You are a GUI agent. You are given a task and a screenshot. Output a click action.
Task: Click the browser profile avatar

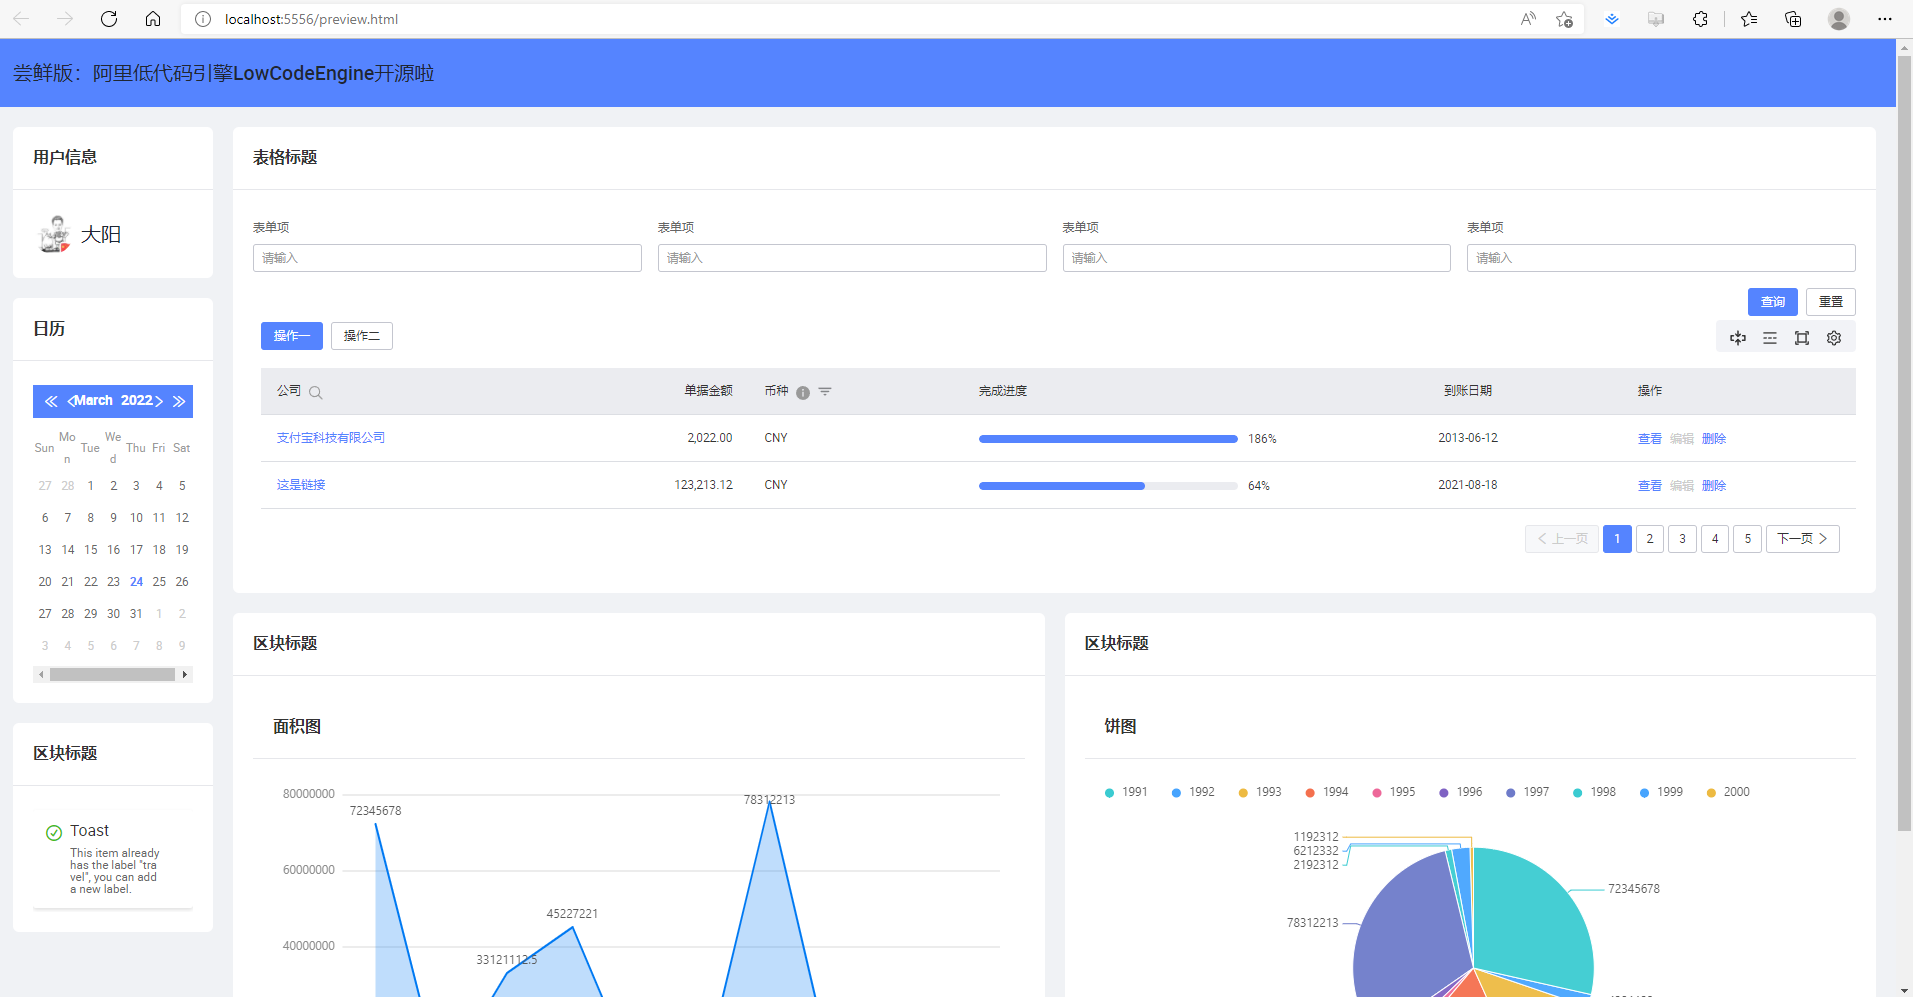click(1839, 19)
